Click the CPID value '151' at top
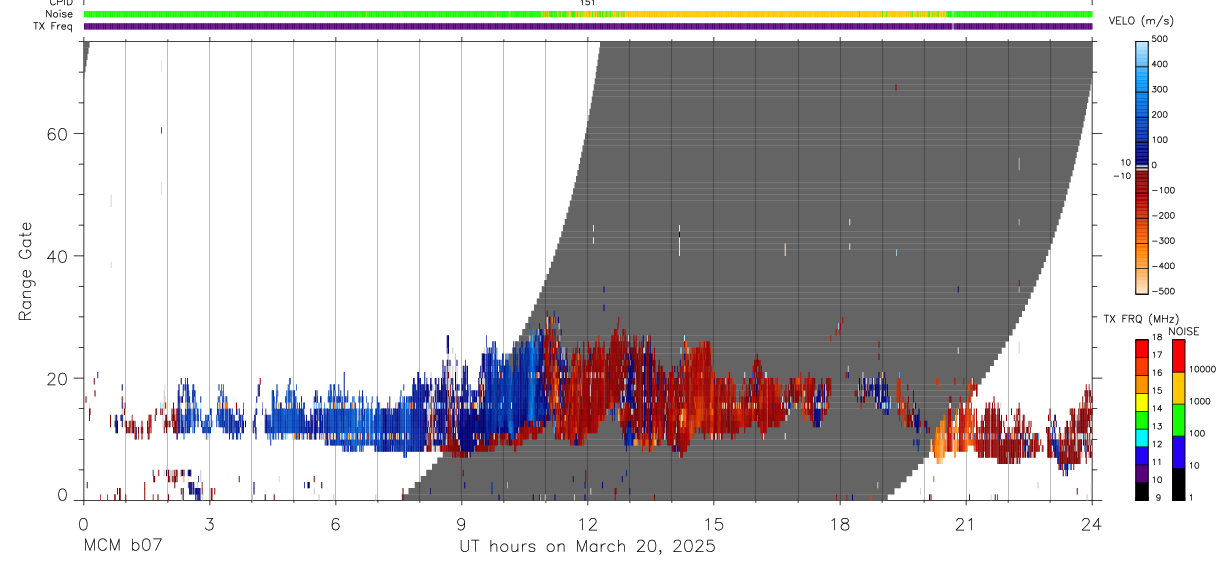Image resolution: width=1228 pixels, height=567 pixels. [x=587, y=4]
